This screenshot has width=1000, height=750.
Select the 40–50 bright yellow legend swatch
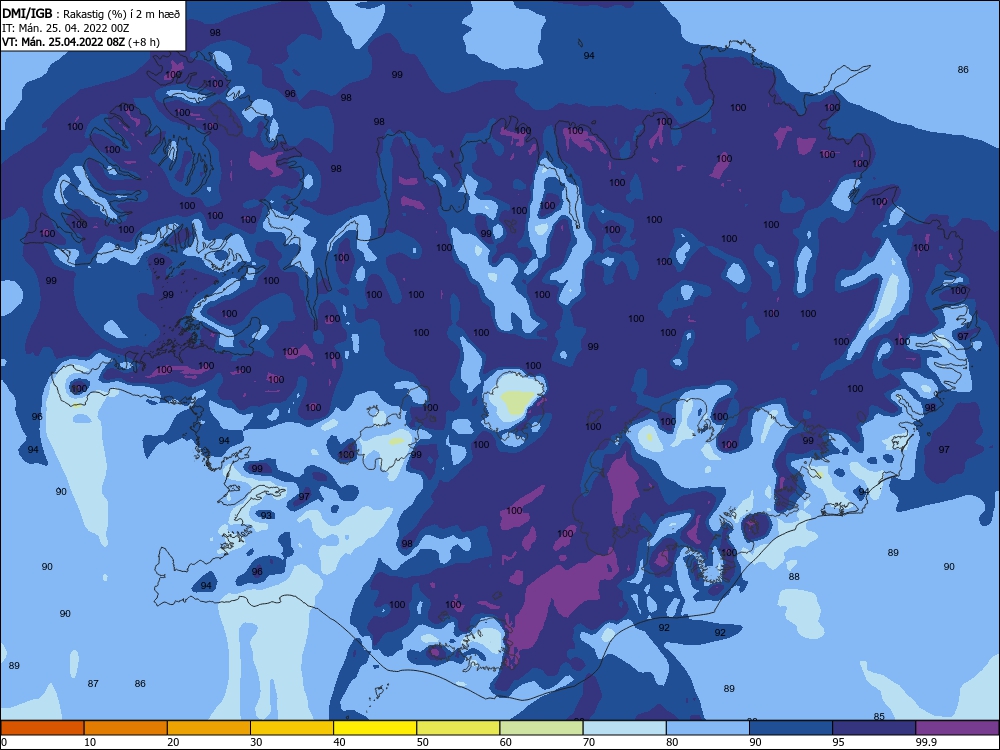(x=375, y=728)
